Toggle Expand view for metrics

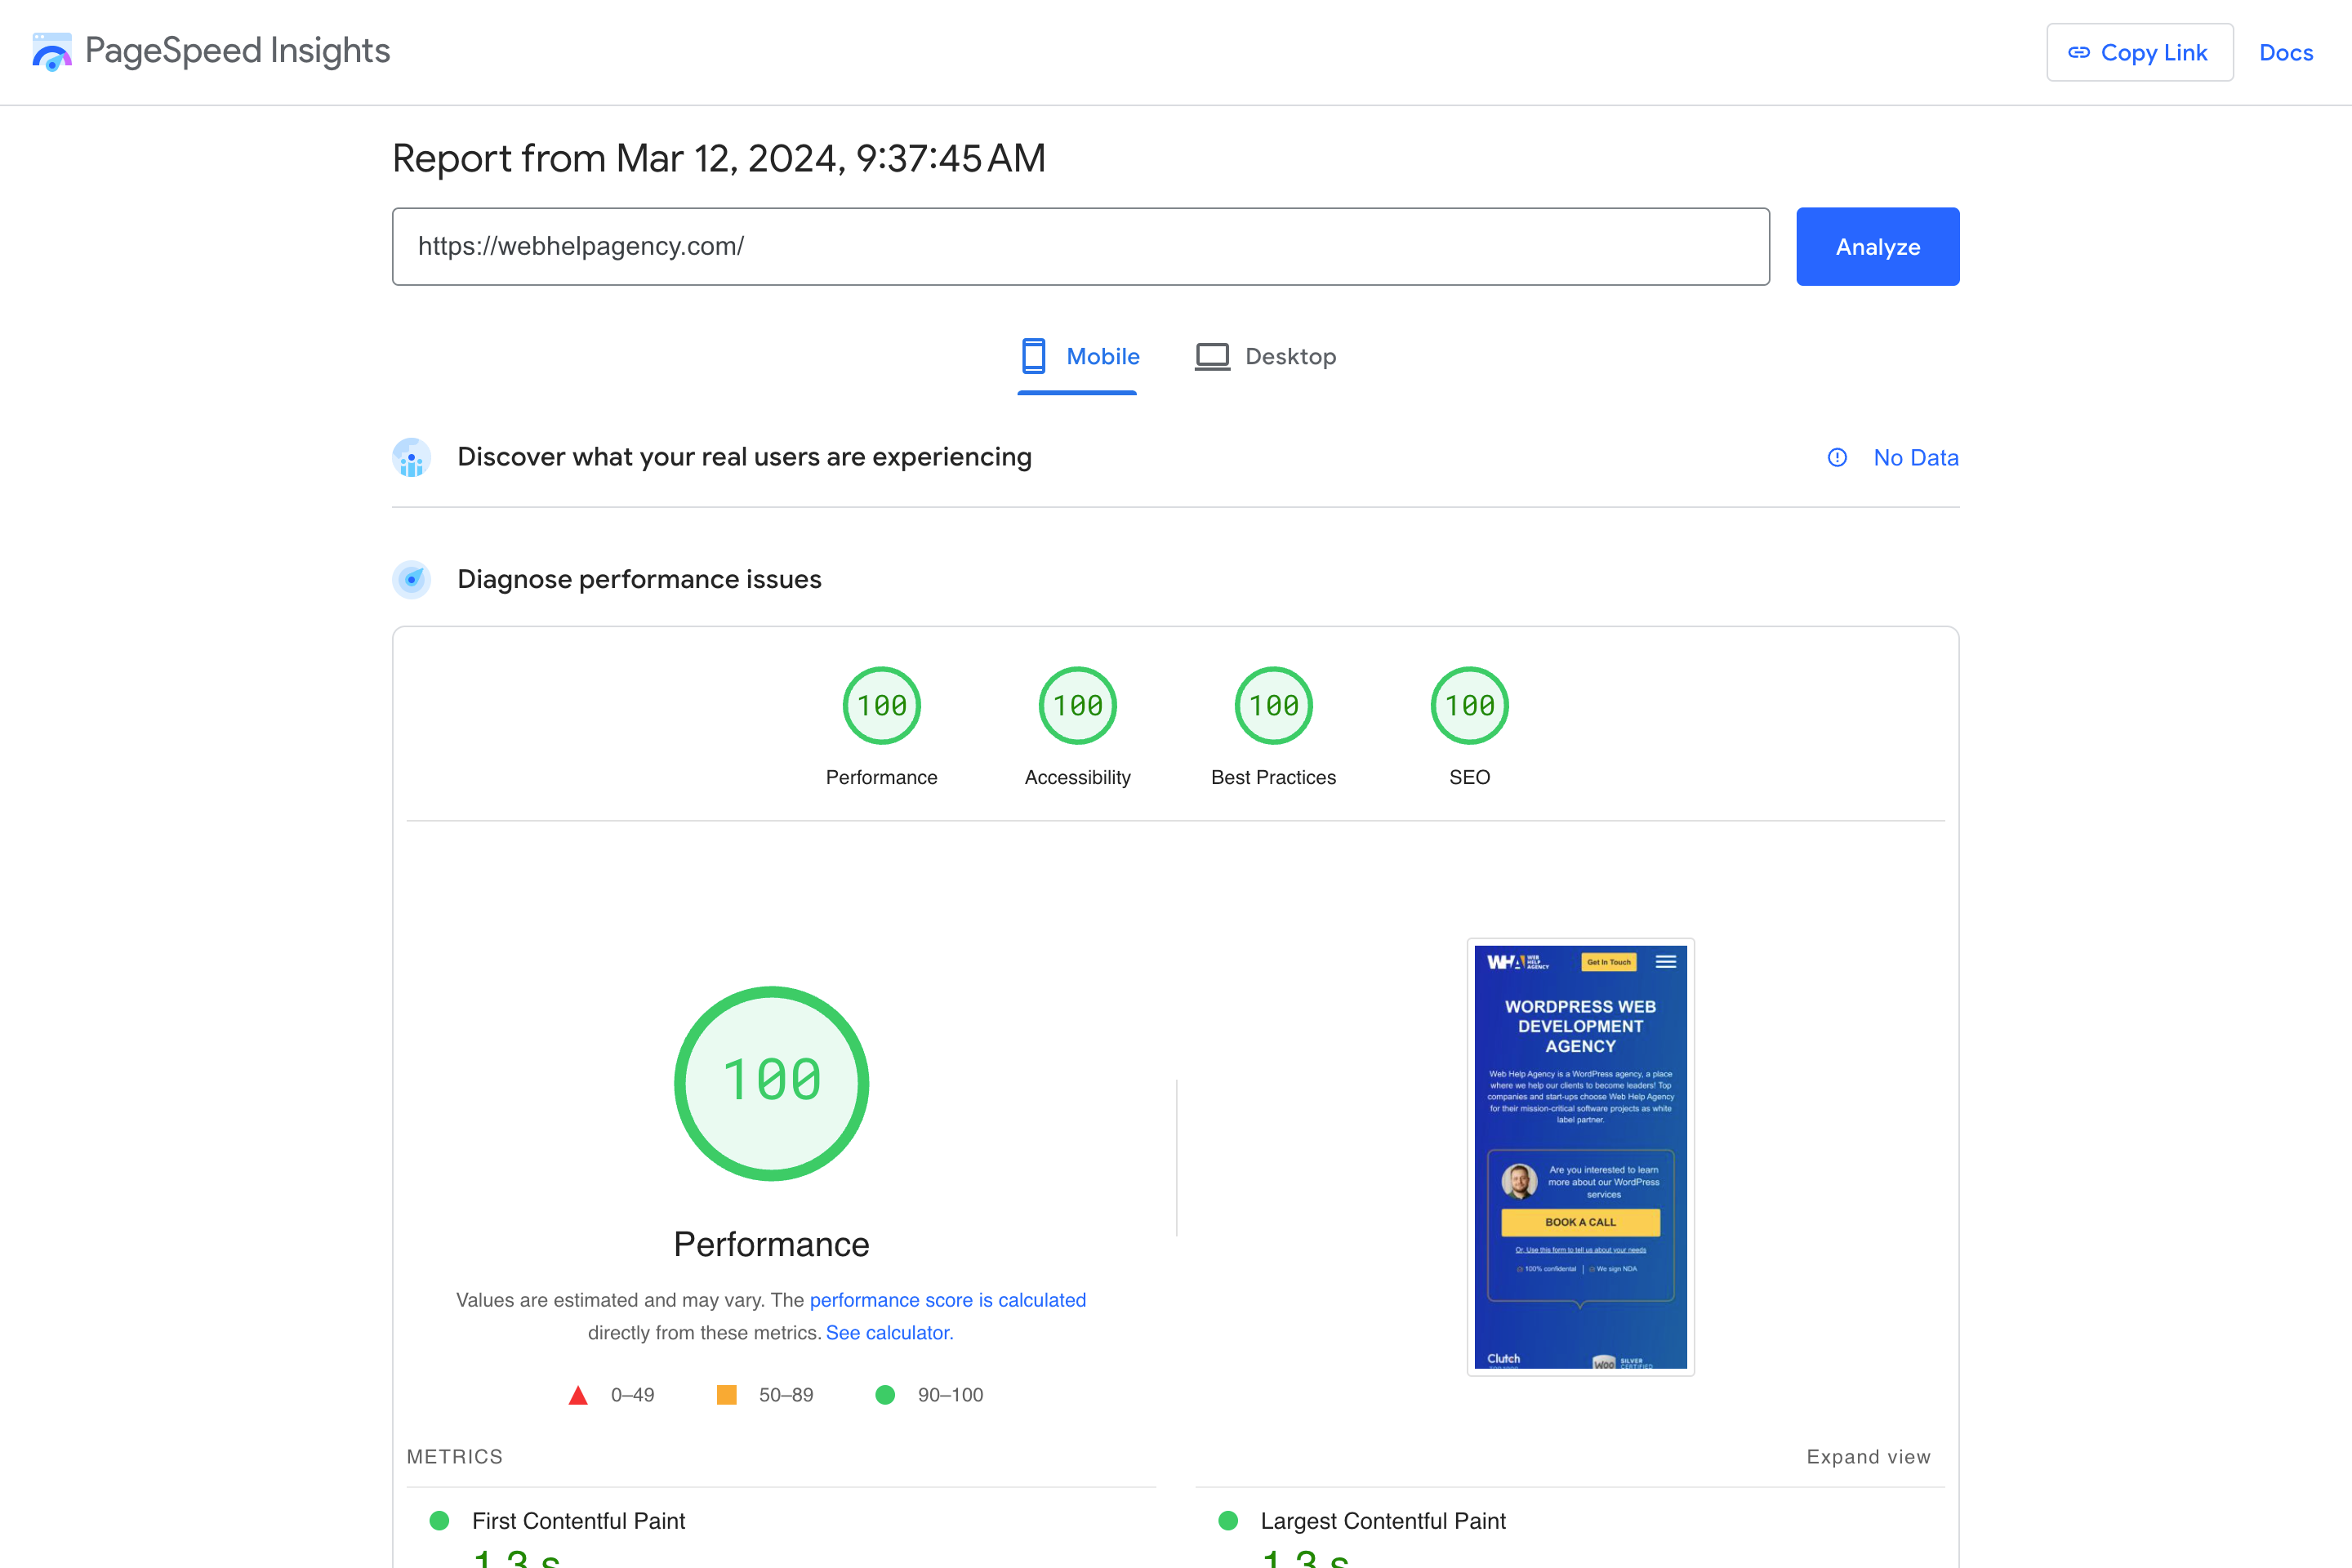click(1868, 1457)
